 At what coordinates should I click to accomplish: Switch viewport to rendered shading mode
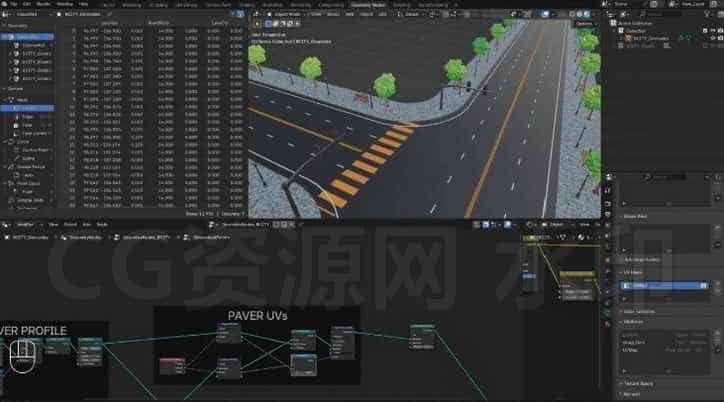coord(587,14)
